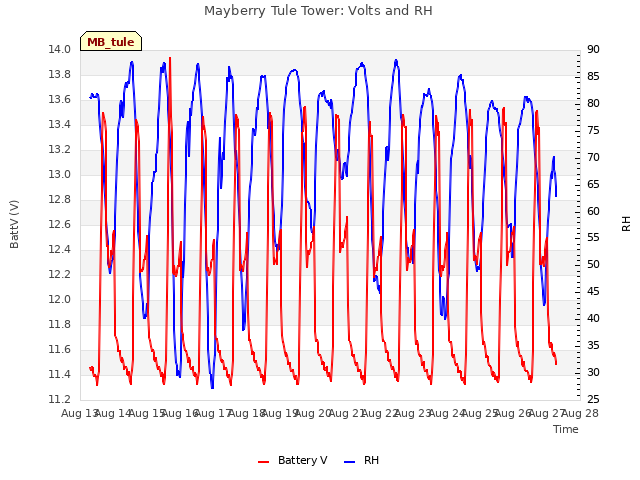Click the 85 right axis value
Viewport: 640px width, 480px height.
593,76
